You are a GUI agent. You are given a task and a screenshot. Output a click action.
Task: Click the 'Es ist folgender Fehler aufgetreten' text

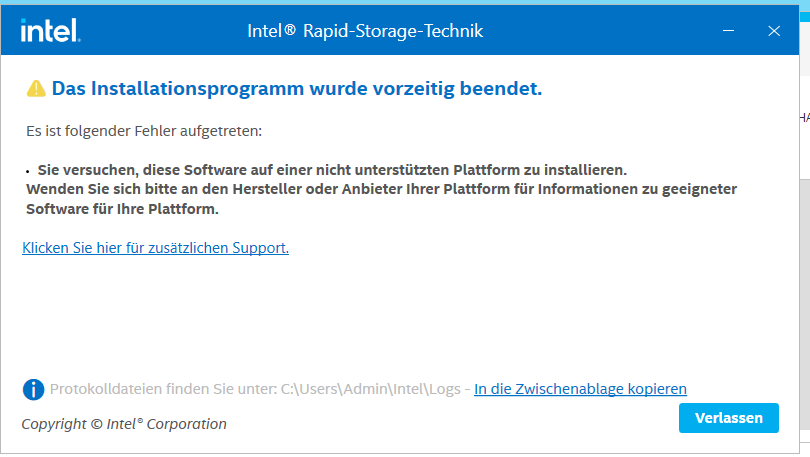[x=143, y=131]
